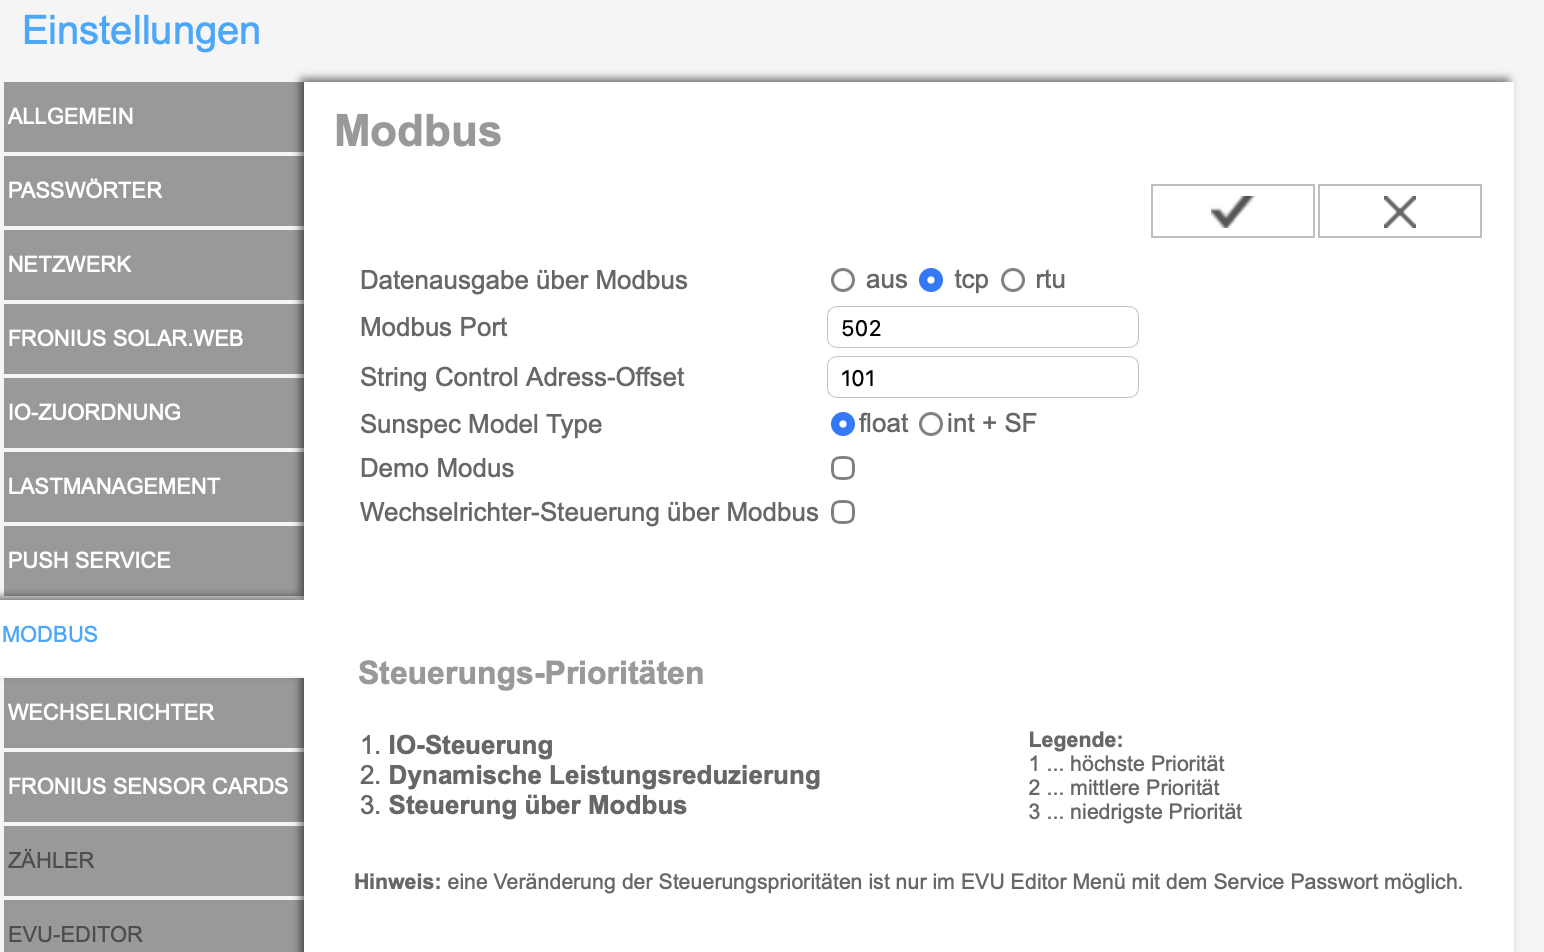Select 'float' Sunspec Model Type
This screenshot has width=1544, height=952.
(843, 424)
